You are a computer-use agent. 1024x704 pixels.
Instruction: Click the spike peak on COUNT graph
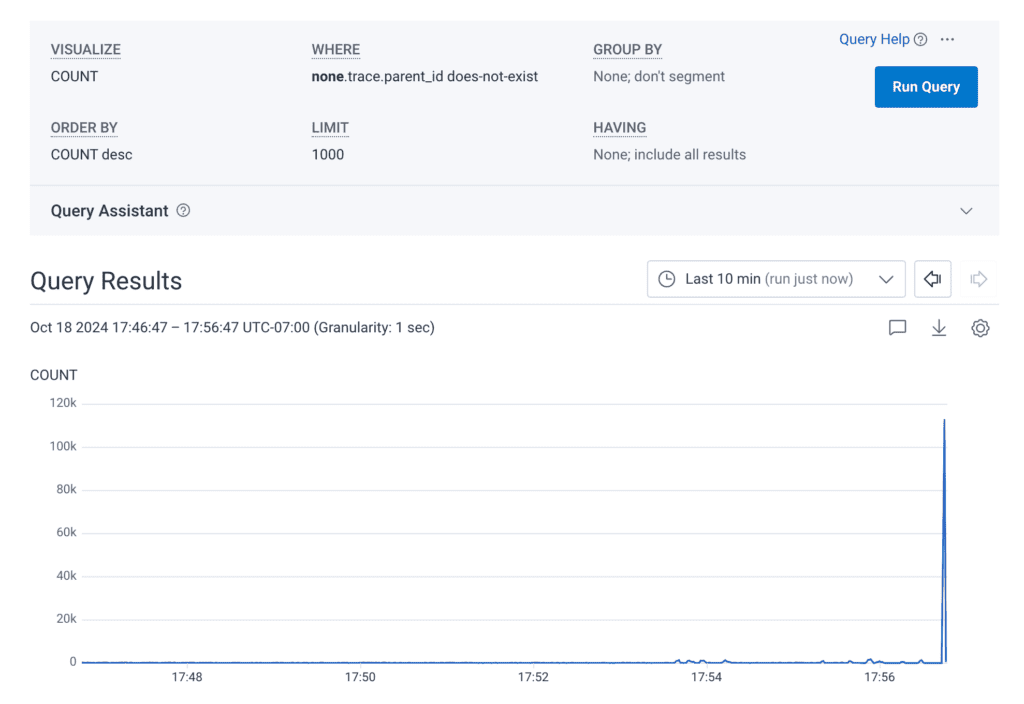[x=944, y=421]
